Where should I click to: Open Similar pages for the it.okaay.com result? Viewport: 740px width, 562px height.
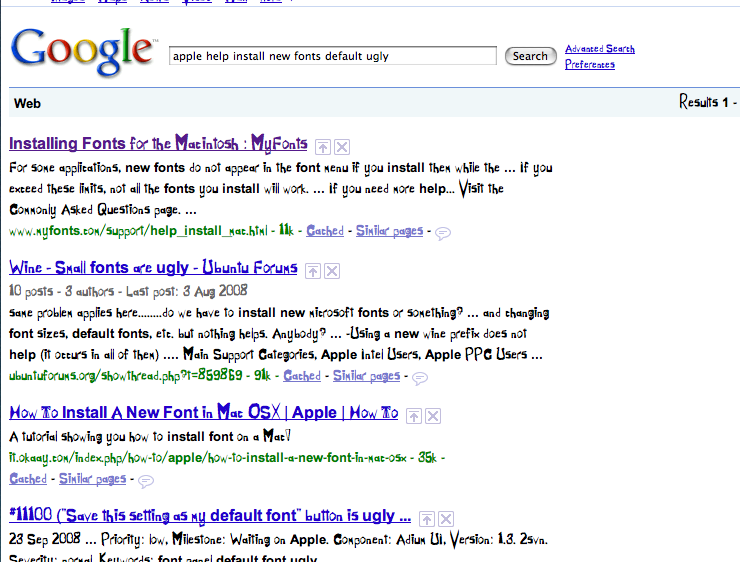92,478
